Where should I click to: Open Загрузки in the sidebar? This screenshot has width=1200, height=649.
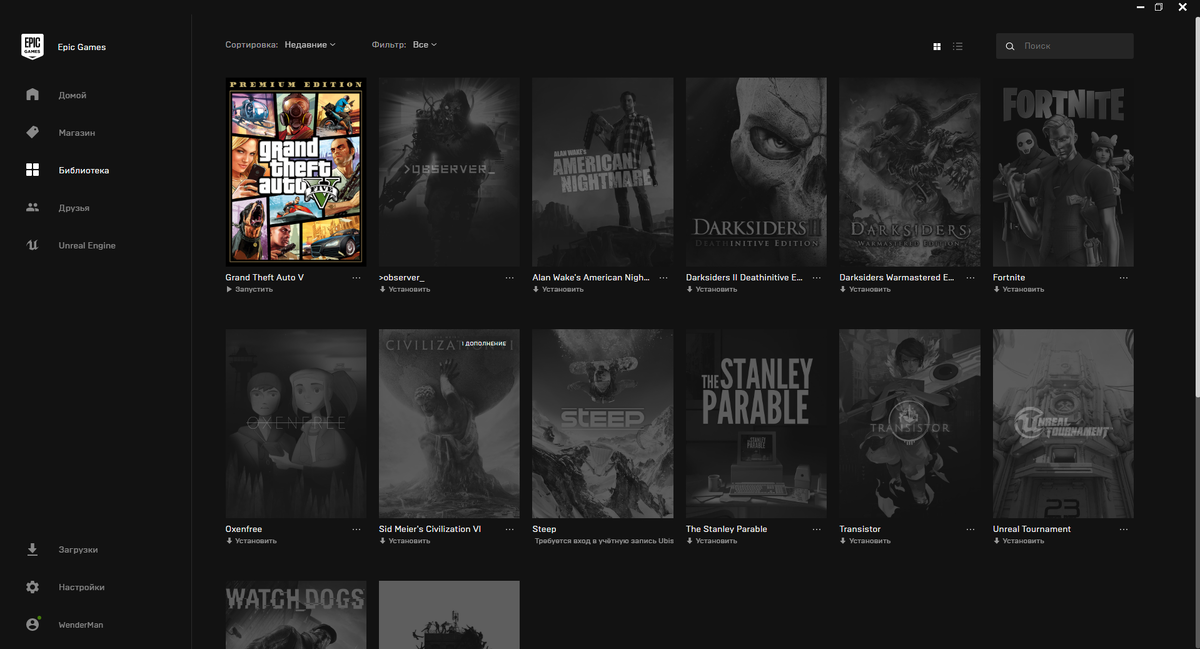78,550
